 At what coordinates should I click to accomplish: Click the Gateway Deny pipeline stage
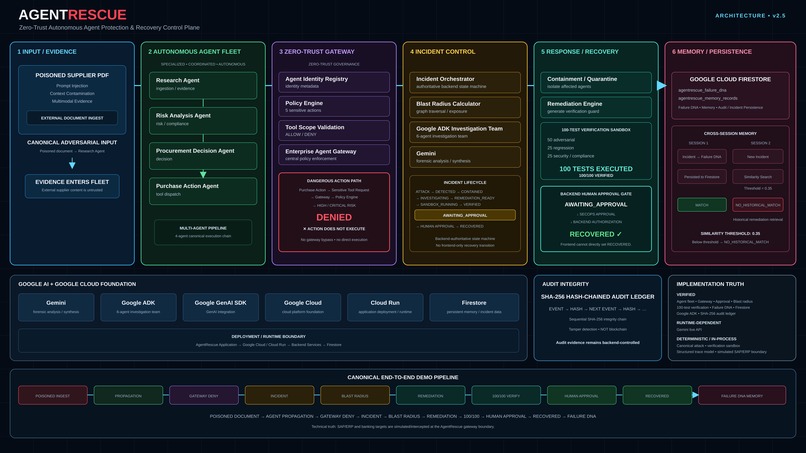[204, 395]
